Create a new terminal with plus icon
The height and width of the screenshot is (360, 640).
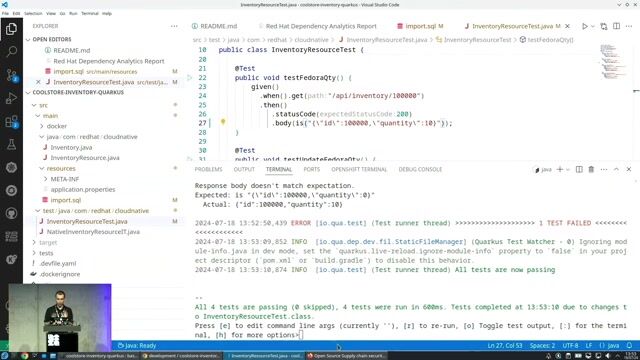(560, 169)
